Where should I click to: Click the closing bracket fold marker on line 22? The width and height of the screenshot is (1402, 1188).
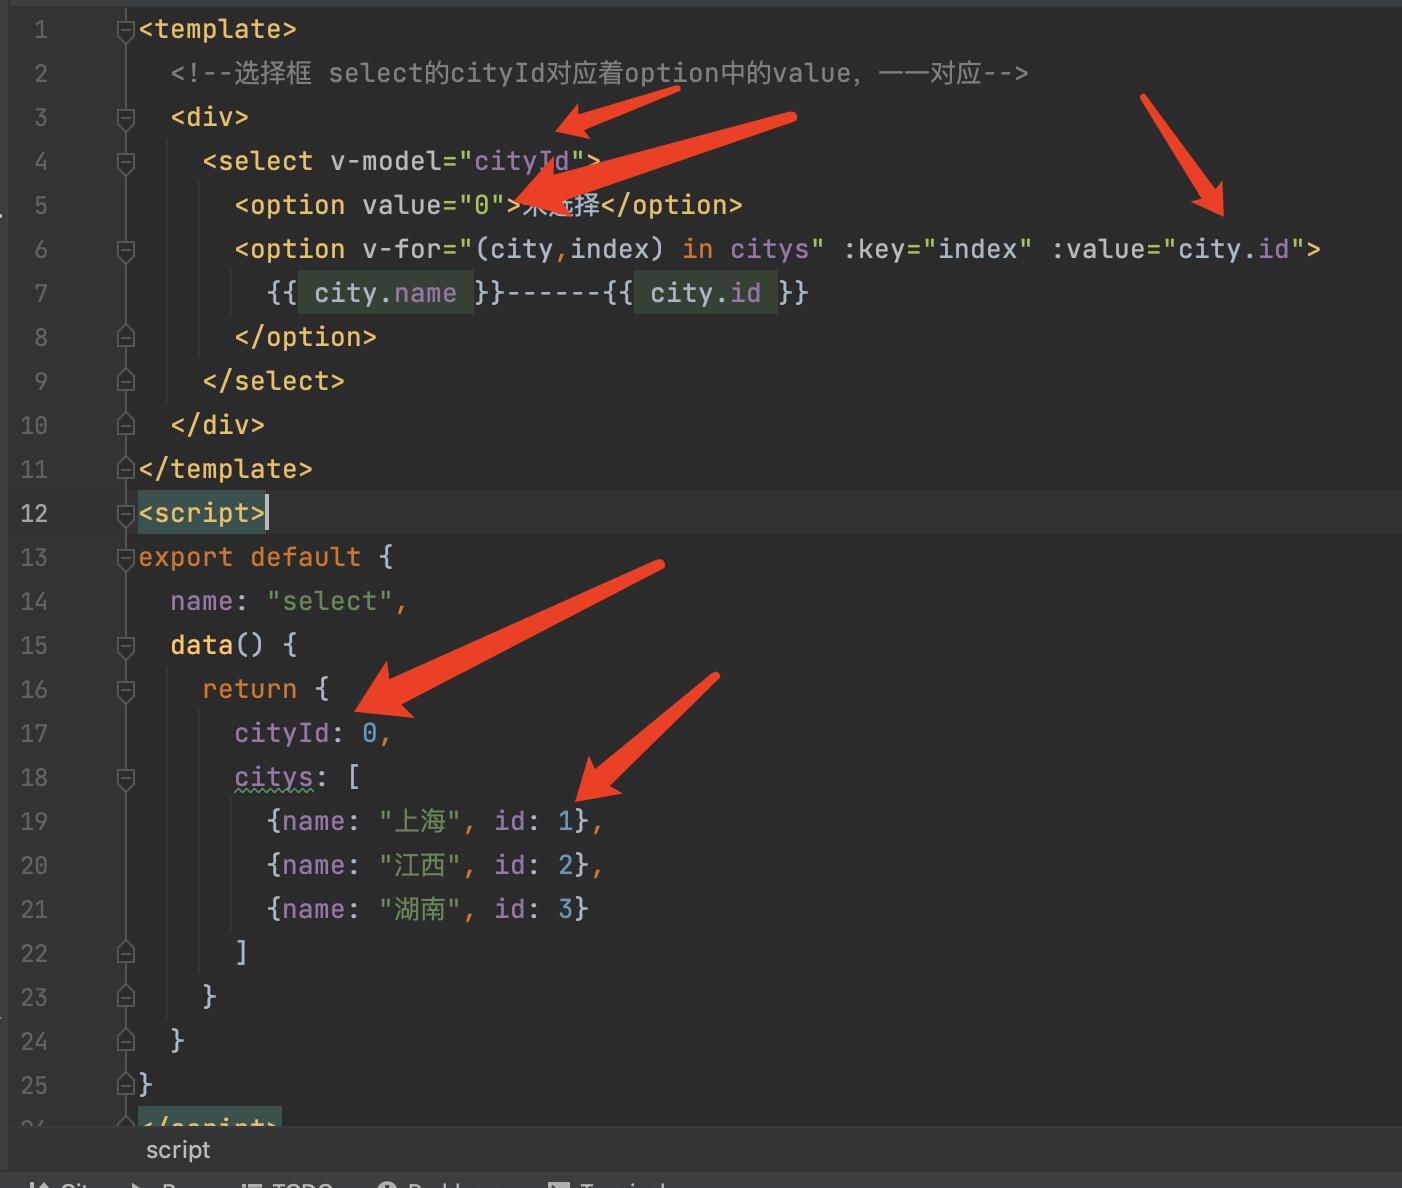(x=125, y=953)
